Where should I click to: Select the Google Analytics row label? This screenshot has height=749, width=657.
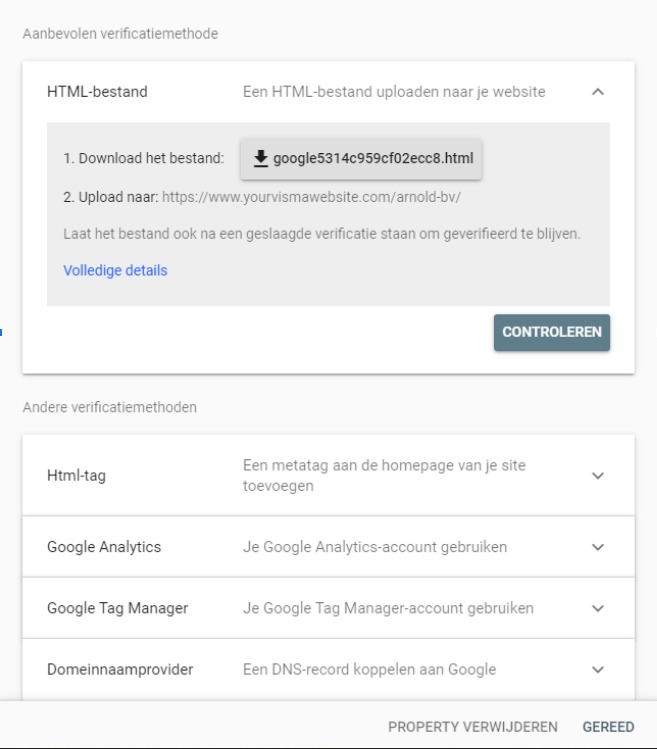click(104, 547)
